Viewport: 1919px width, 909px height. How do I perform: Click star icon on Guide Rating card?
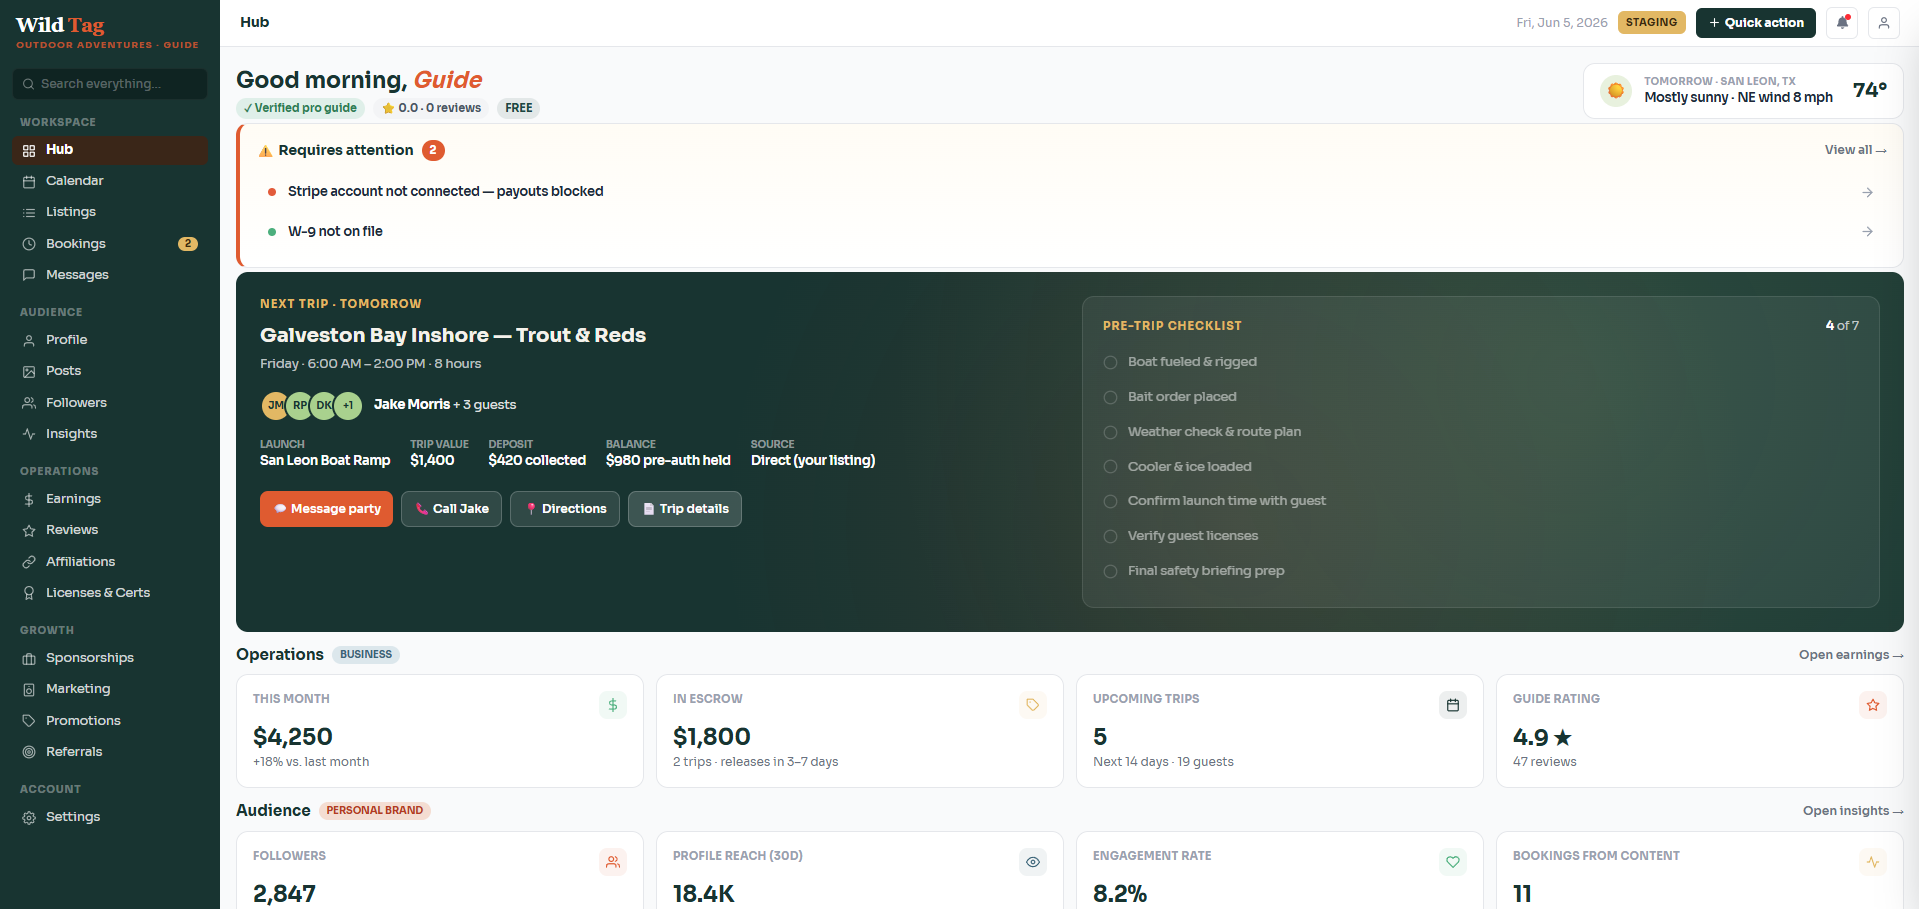1873,705
